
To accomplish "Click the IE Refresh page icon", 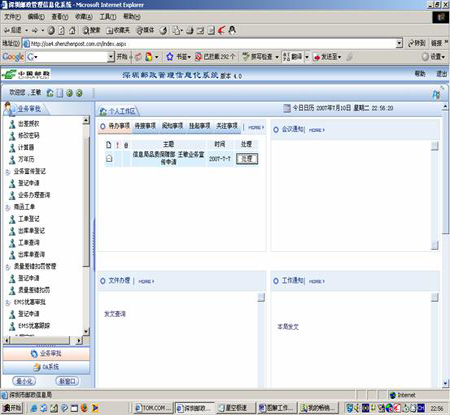I will pos(62,30).
